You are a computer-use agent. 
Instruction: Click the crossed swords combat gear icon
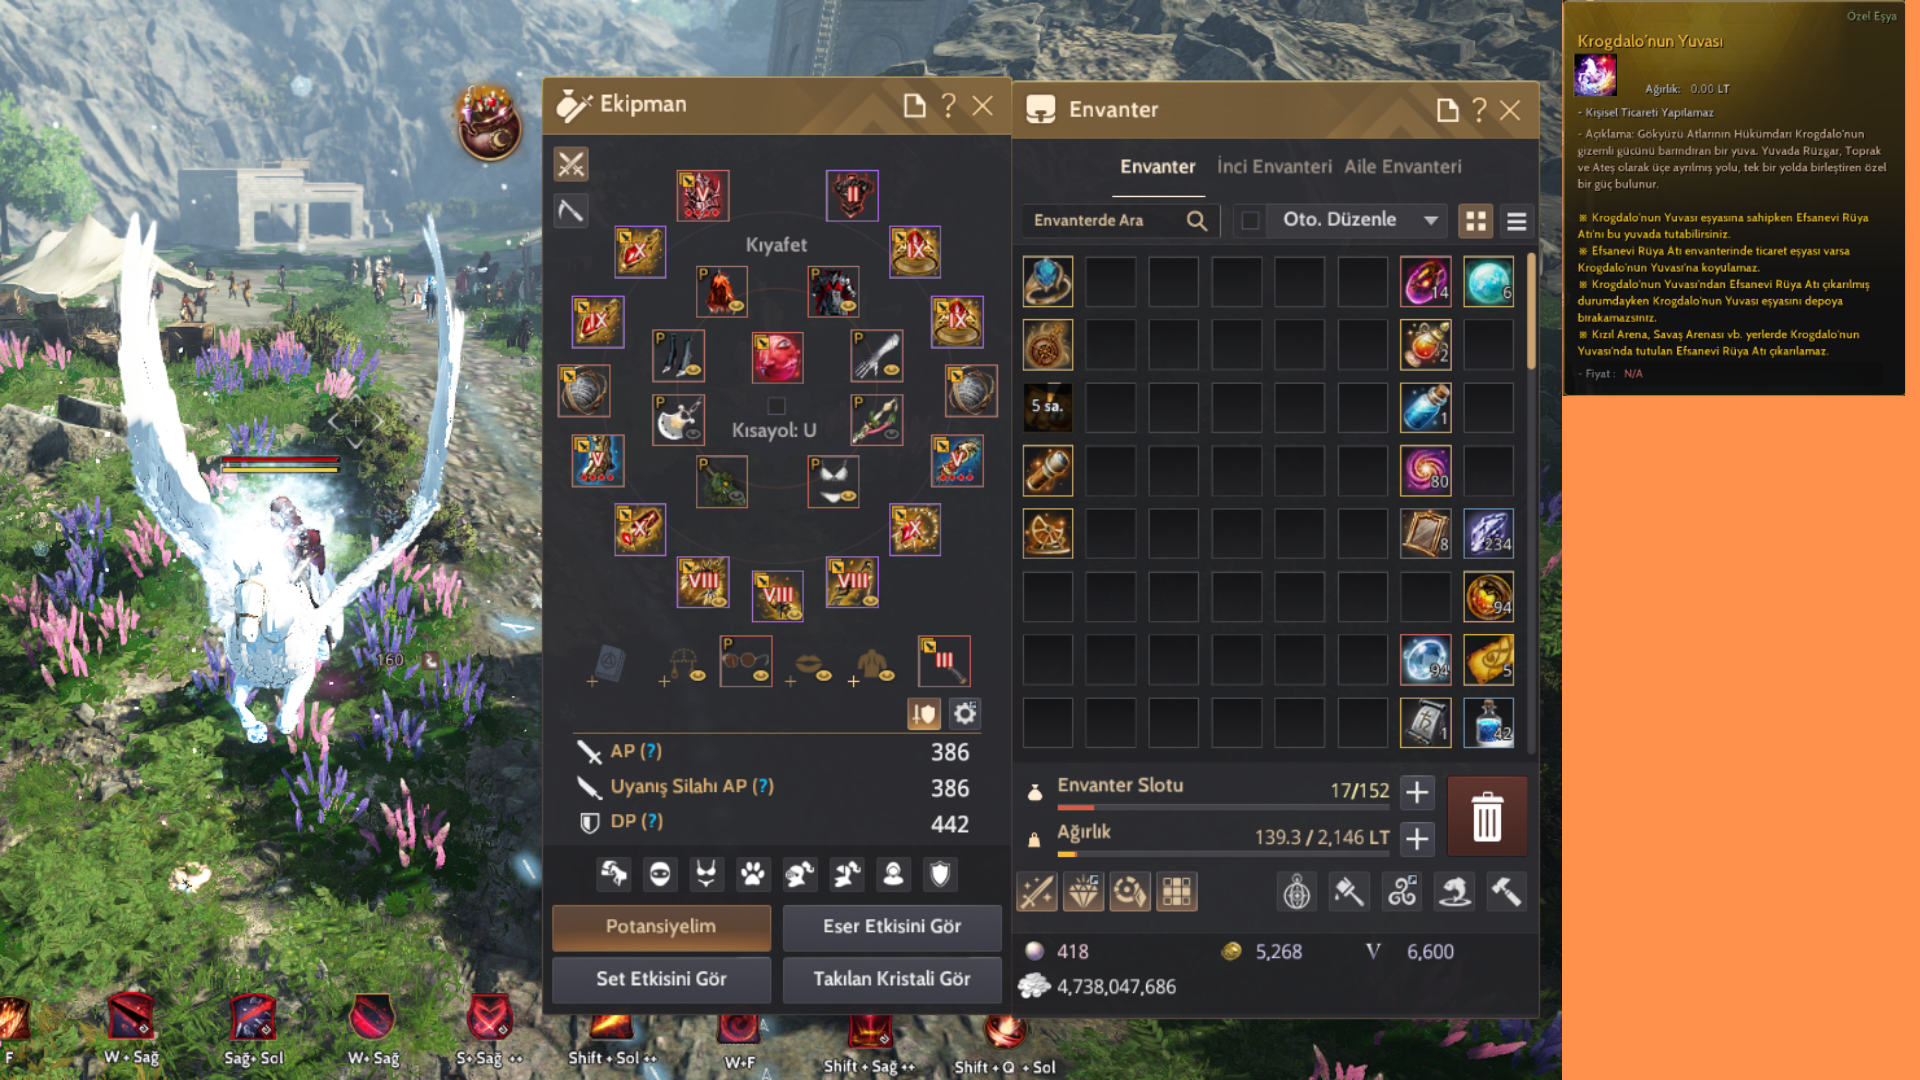571,164
